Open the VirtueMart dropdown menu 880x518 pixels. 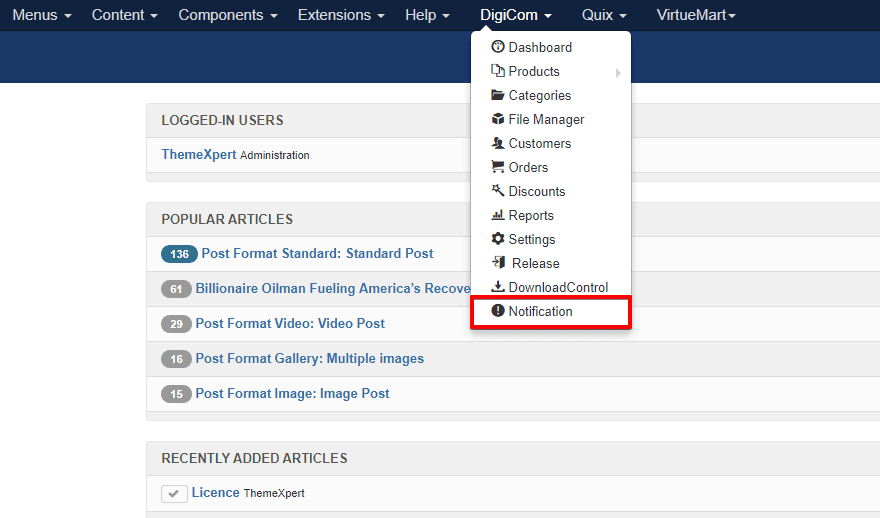[x=696, y=15]
